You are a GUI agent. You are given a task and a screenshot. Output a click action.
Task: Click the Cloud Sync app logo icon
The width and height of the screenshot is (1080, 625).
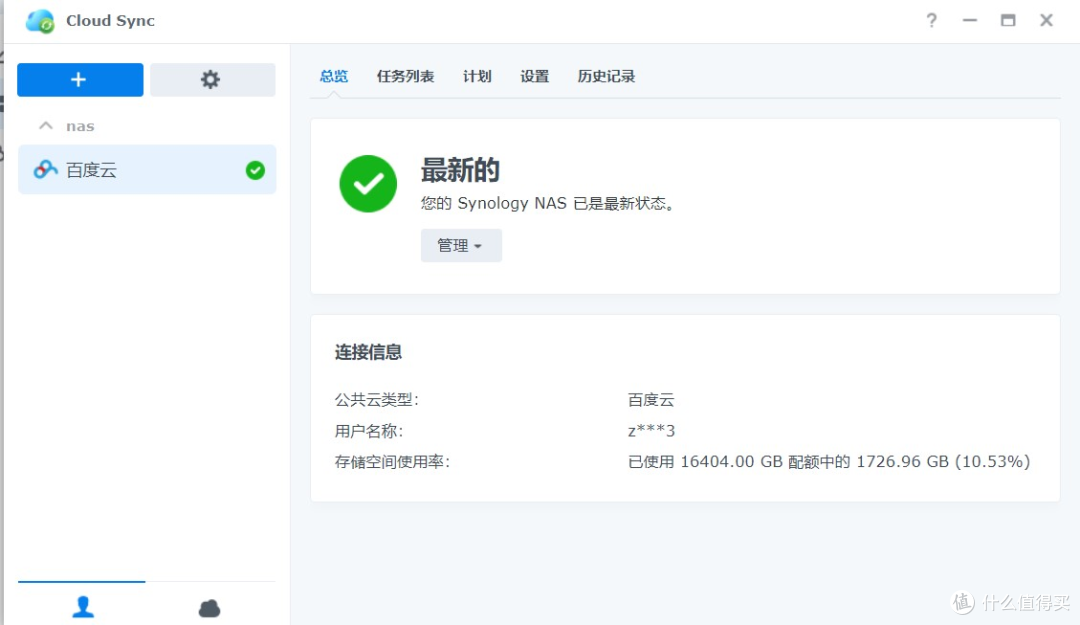(40, 21)
